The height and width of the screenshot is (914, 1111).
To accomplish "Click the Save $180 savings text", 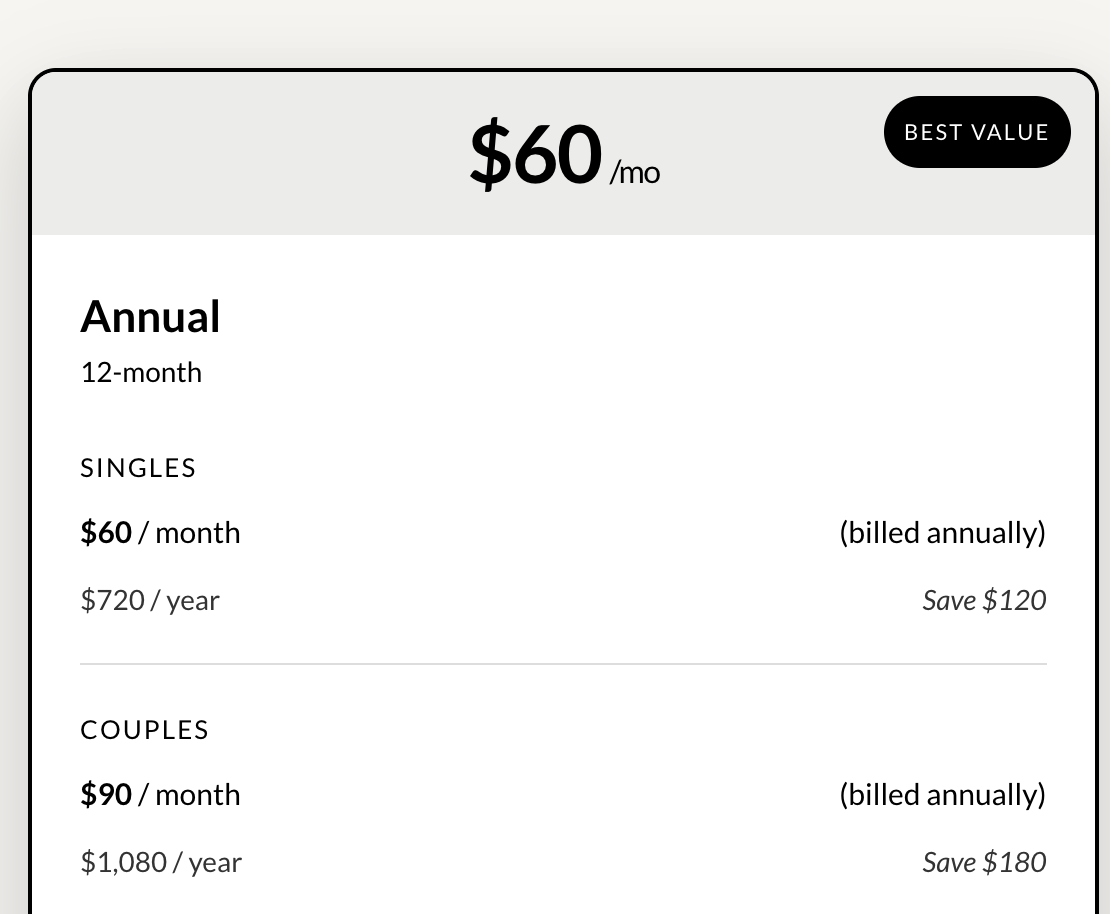I will click(984, 863).
